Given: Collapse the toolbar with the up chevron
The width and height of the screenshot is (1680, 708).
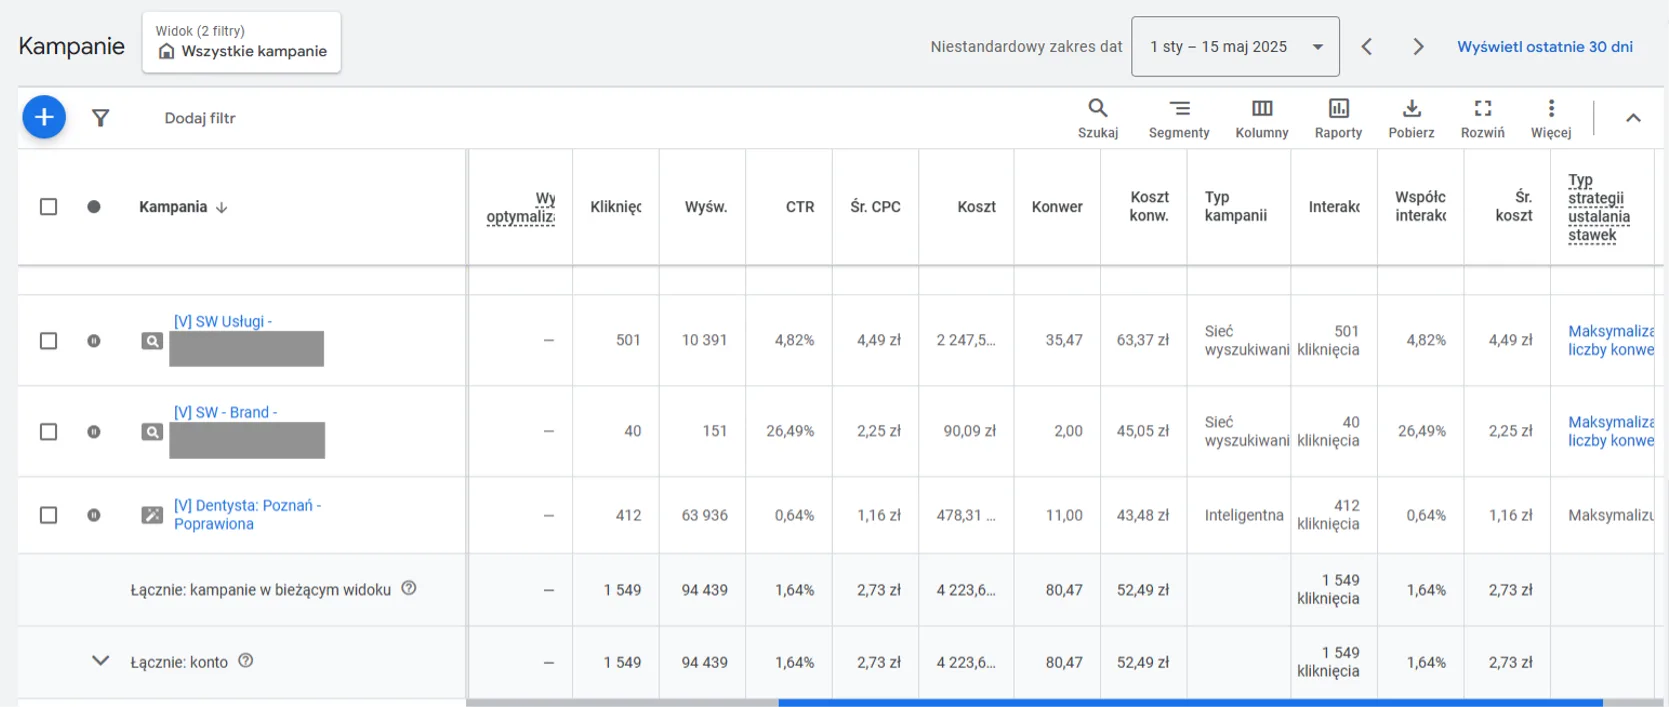Looking at the screenshot, I should coord(1633,118).
